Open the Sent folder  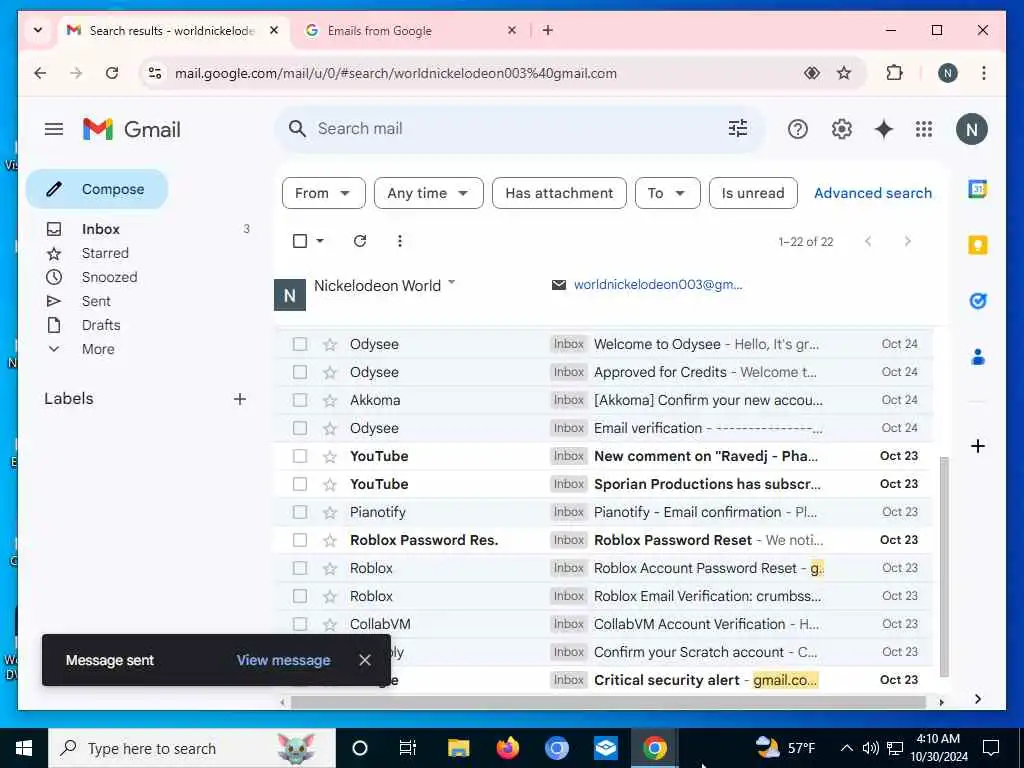click(x=96, y=302)
